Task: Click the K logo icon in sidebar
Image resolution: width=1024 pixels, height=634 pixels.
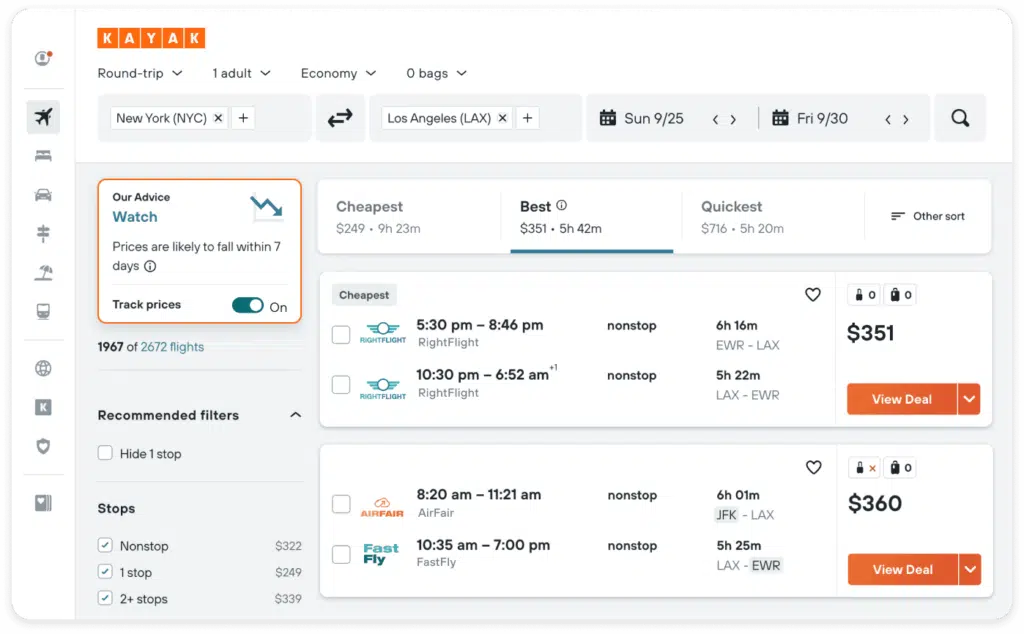Action: 43,407
